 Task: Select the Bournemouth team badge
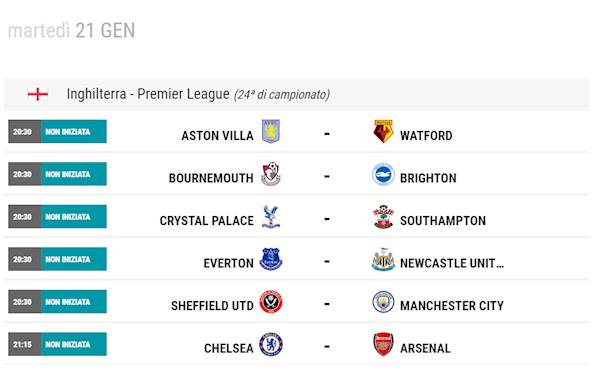click(x=271, y=174)
